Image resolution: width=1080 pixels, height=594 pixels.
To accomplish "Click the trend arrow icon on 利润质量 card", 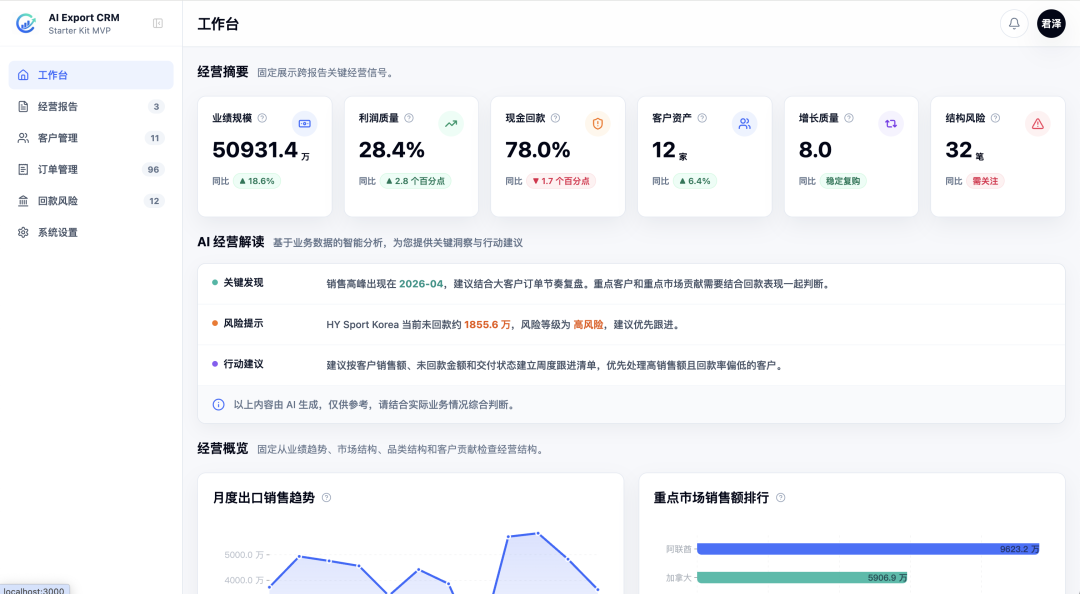I will click(x=450, y=123).
